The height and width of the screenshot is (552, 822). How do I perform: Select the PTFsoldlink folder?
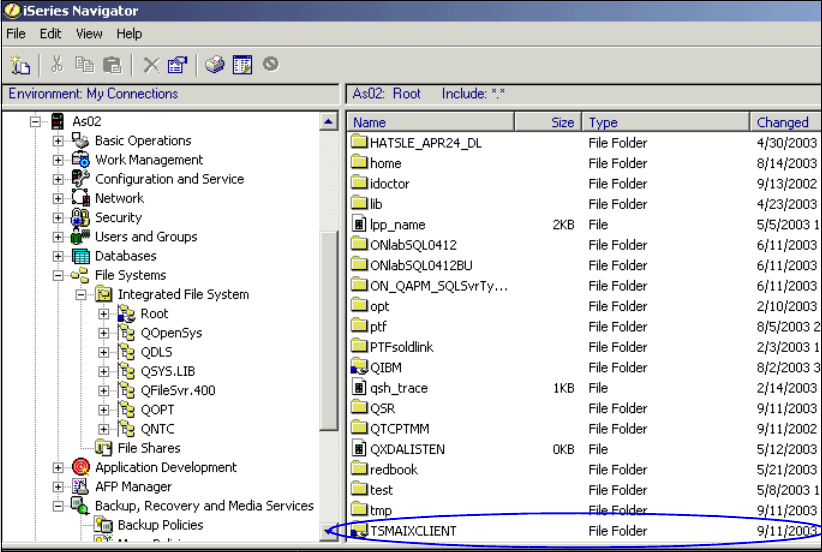coord(402,347)
